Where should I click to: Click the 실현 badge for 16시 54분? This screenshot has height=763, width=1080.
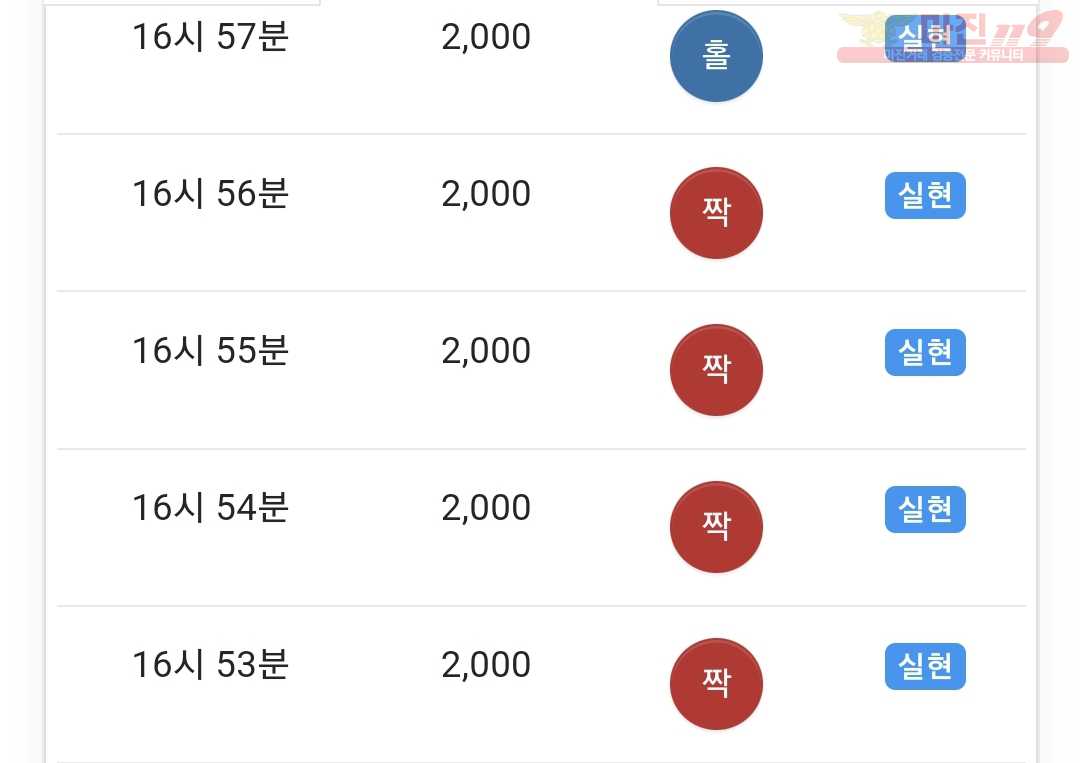[x=925, y=510]
